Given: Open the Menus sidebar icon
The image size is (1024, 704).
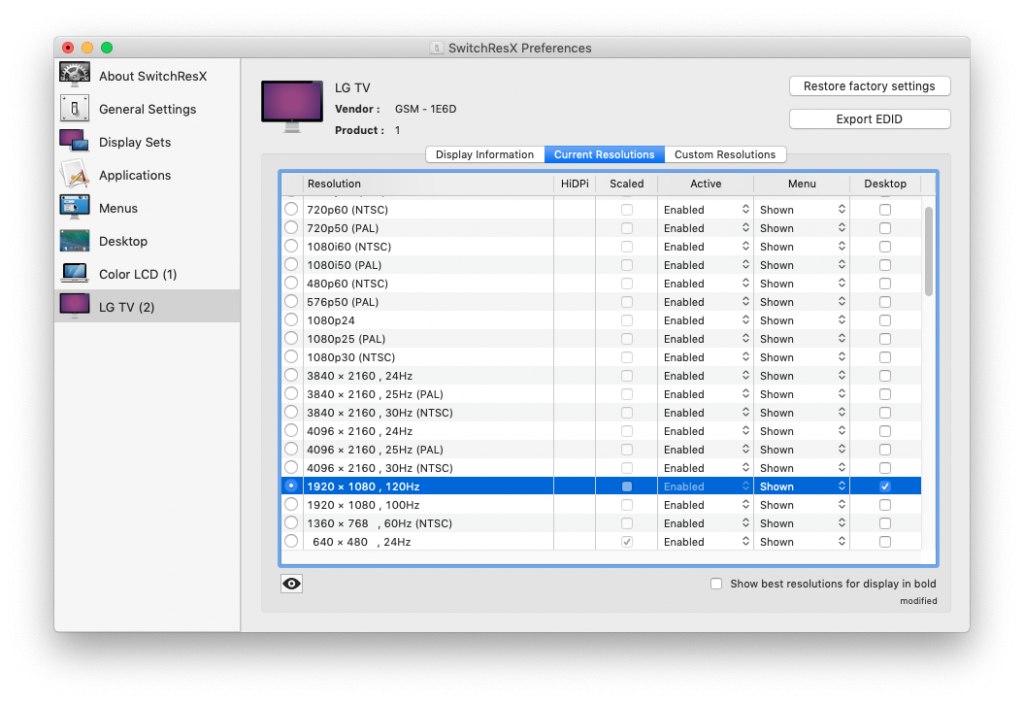Looking at the screenshot, I should click(x=75, y=208).
